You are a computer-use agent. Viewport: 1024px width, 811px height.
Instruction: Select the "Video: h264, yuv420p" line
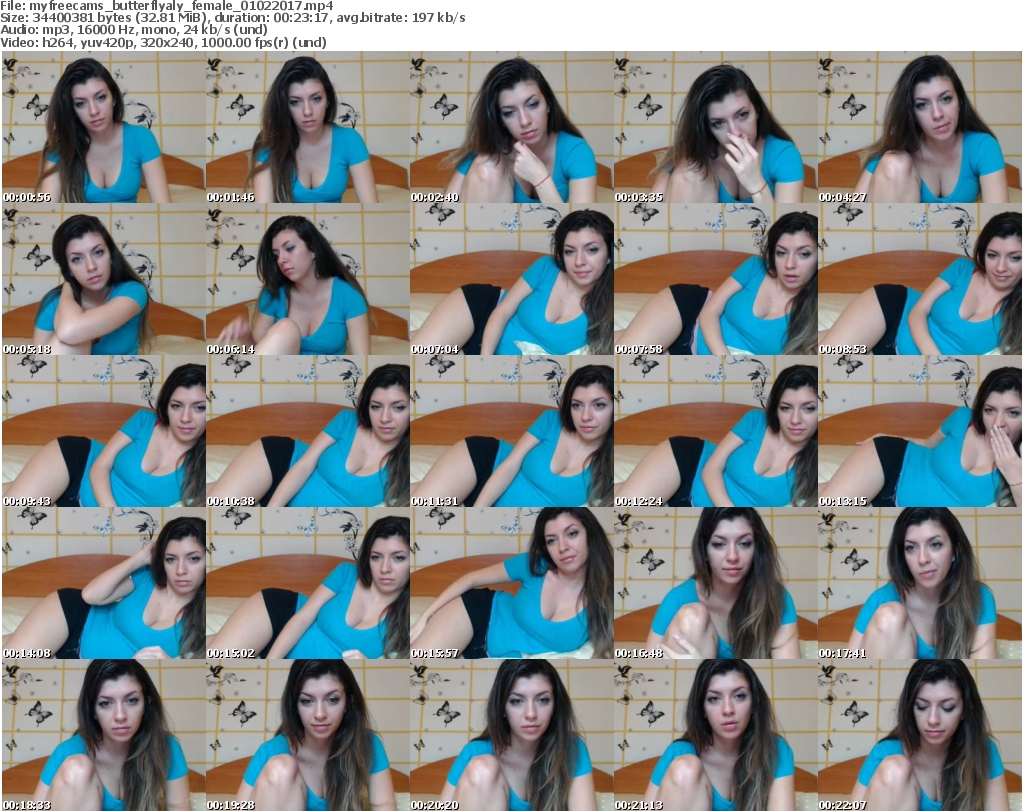pyautogui.click(x=164, y=42)
